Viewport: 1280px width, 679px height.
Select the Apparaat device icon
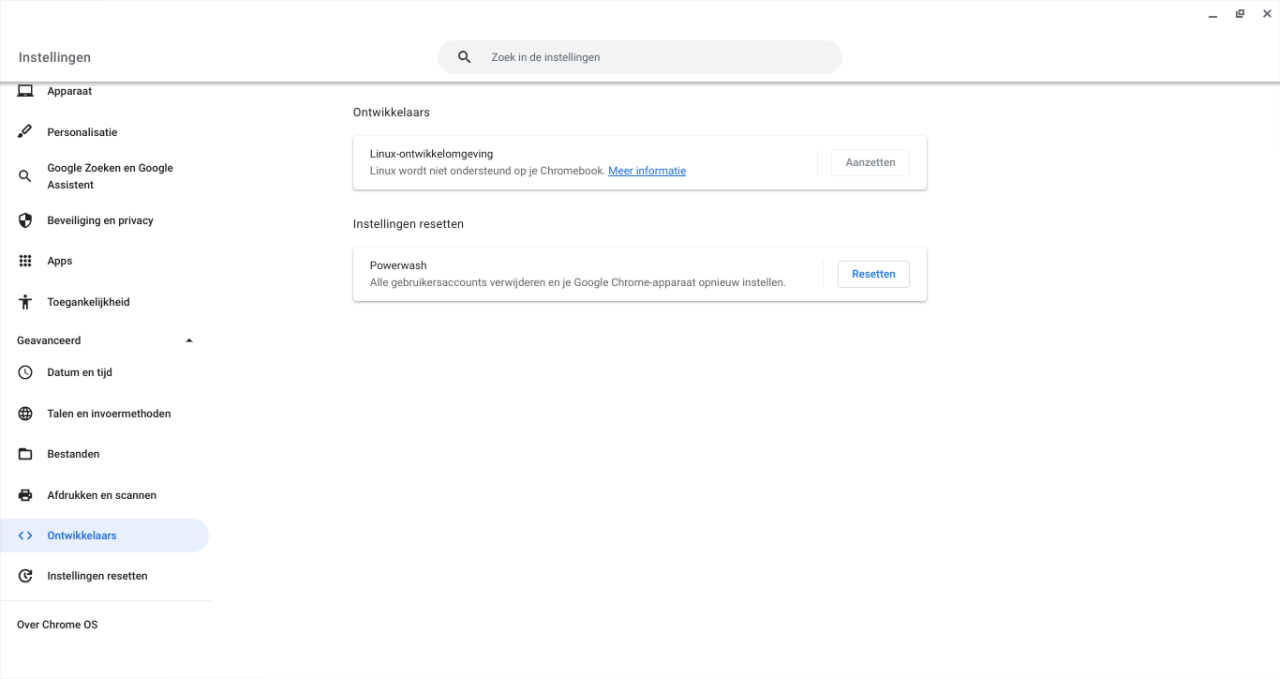[x=25, y=91]
